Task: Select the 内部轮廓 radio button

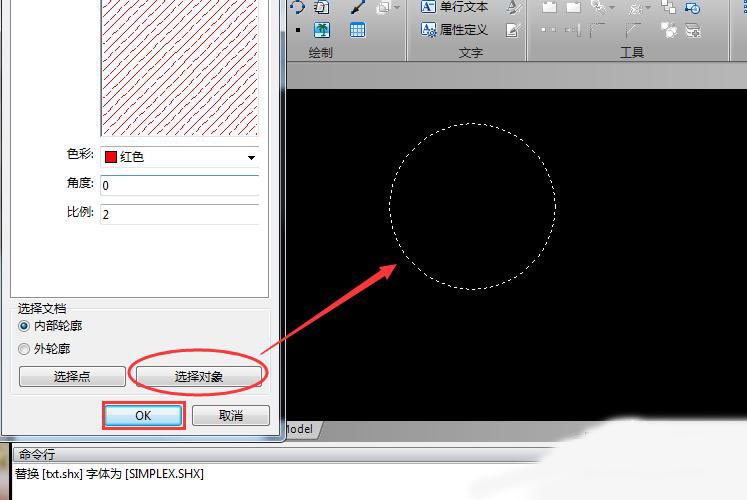Action: coord(24,326)
